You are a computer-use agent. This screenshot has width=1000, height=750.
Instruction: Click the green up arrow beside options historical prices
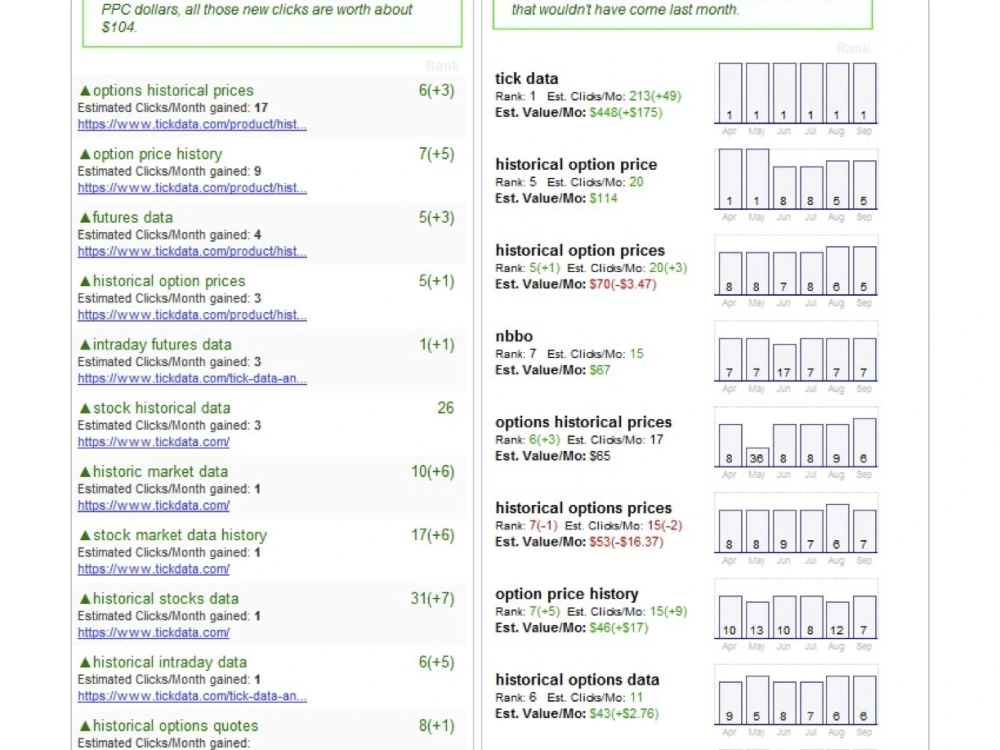pos(85,91)
